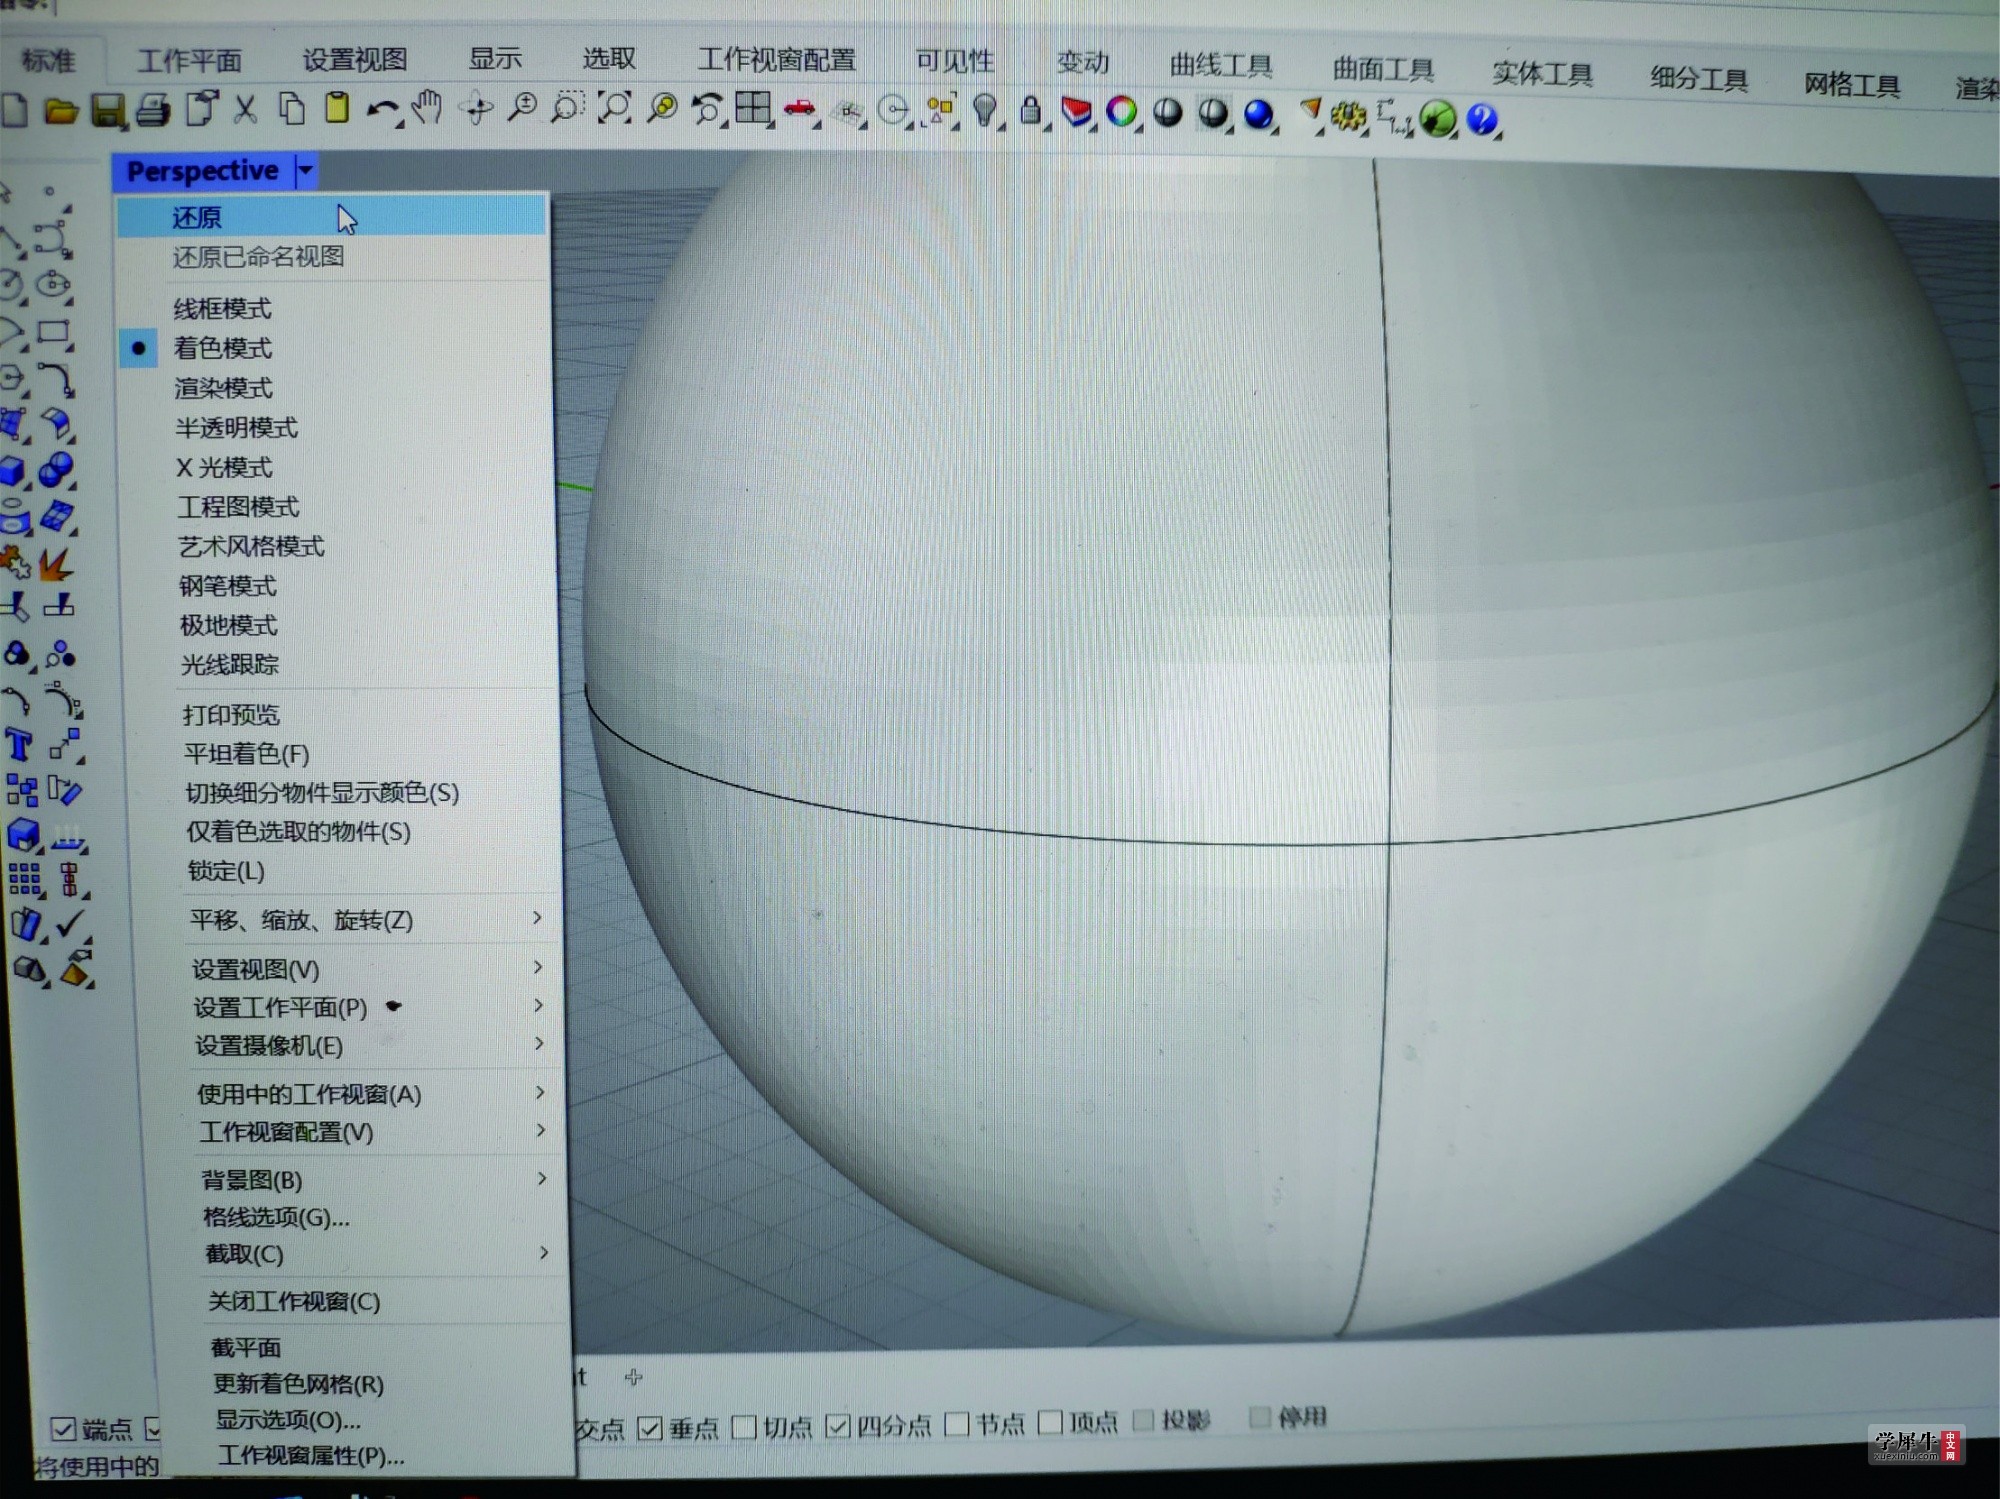2000x1499 pixels.
Task: Enable the 节点 osnap checkbox
Action: coord(957,1423)
